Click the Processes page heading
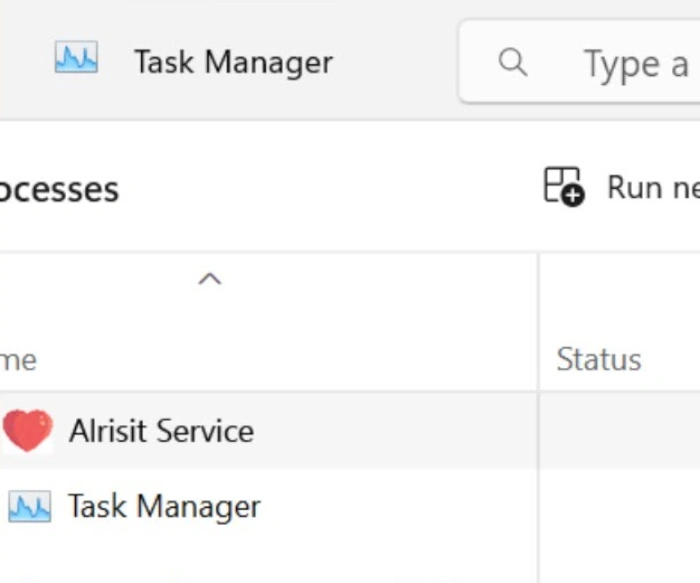 tap(58, 189)
